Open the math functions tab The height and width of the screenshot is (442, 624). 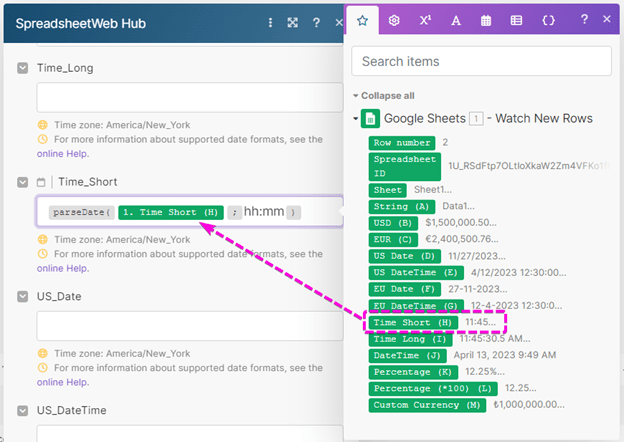(x=425, y=20)
